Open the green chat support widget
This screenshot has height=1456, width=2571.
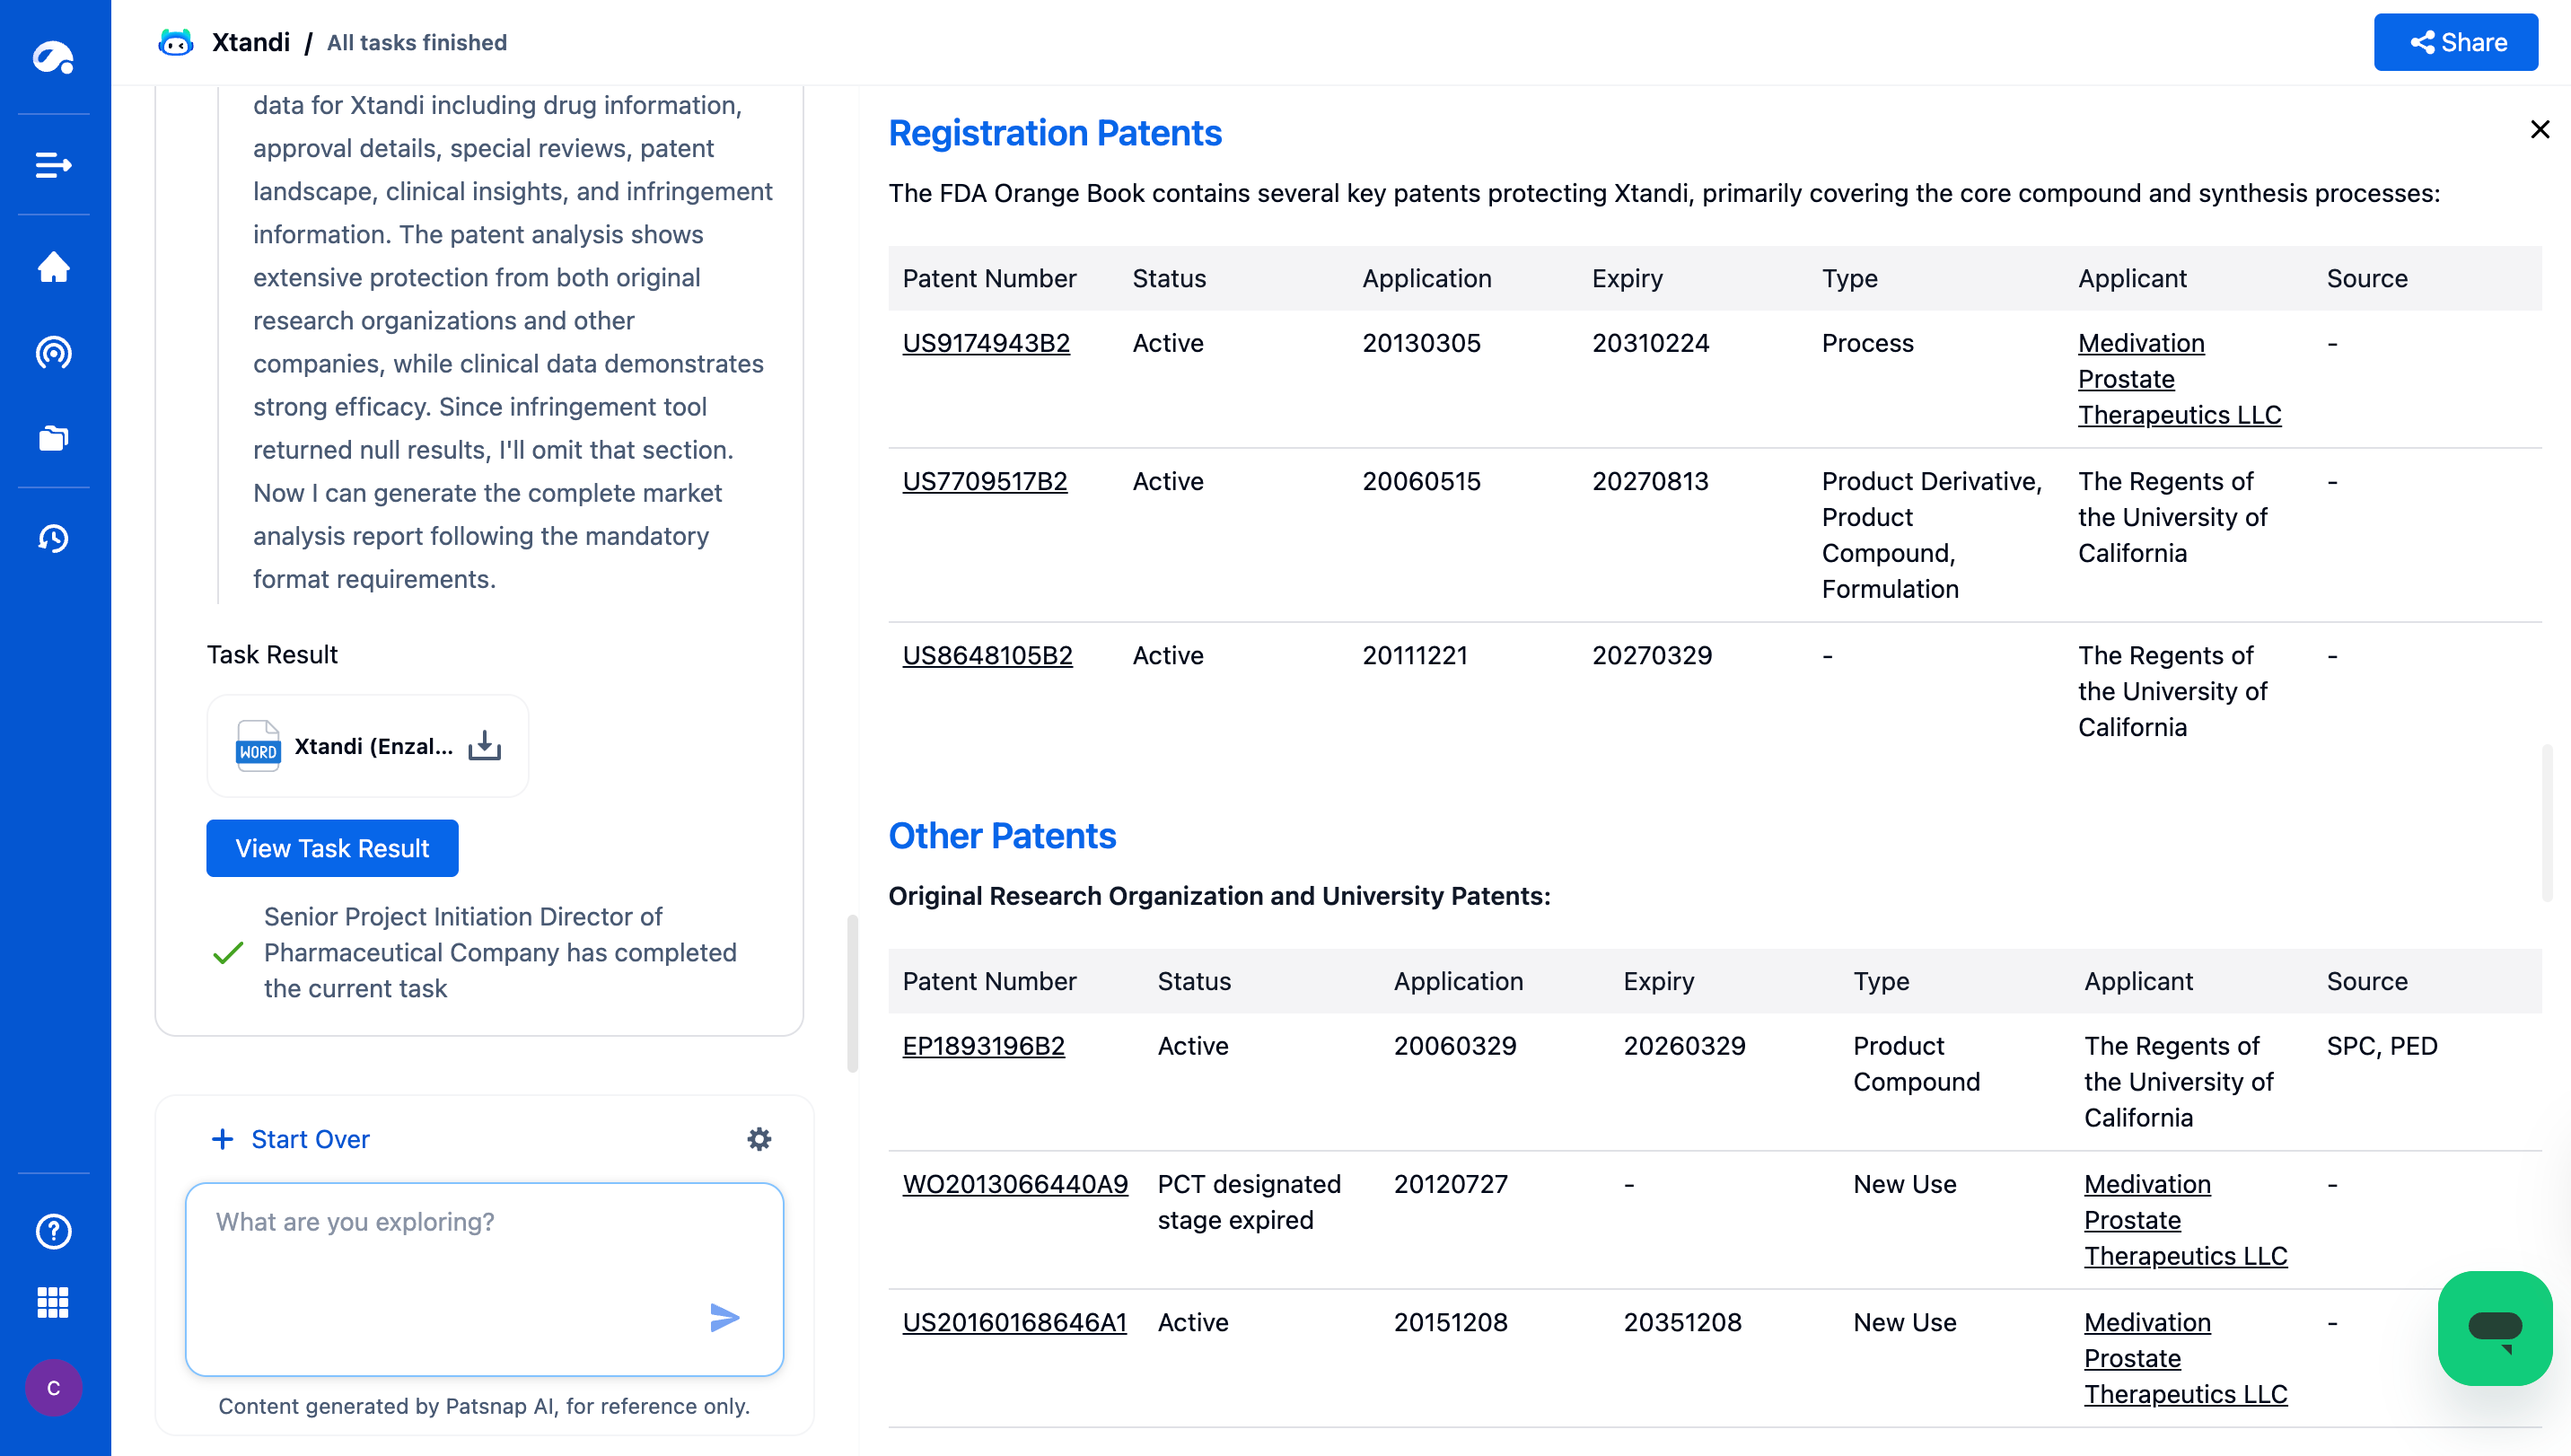tap(2494, 1328)
